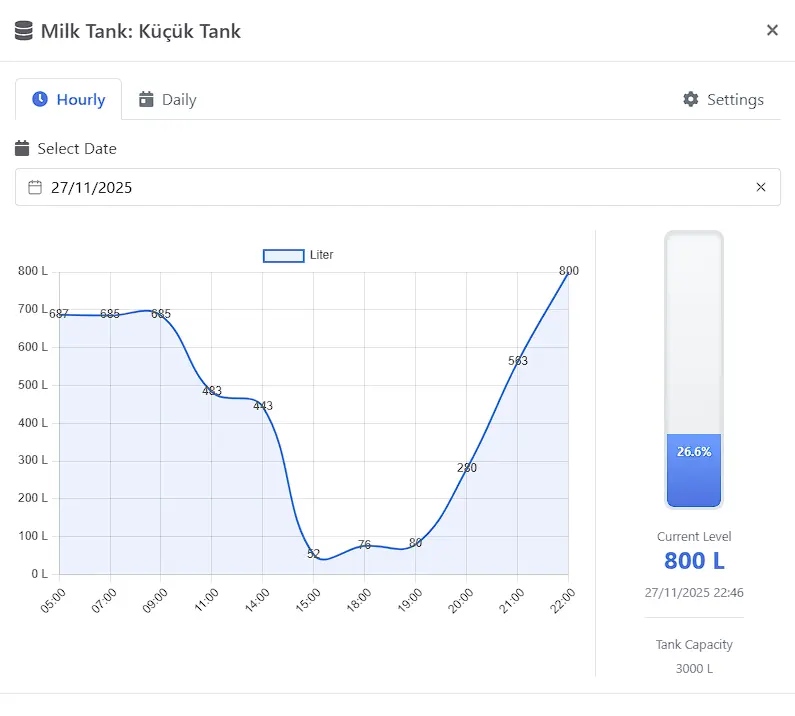Close the Milk Tank dialog
This screenshot has height=716, width=795.
(x=772, y=30)
